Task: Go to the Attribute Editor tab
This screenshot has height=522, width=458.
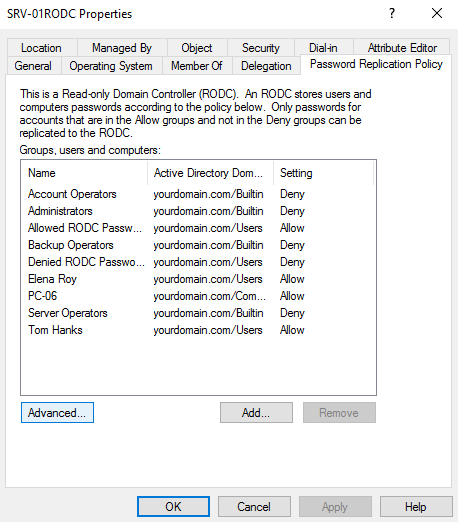Action: (402, 48)
